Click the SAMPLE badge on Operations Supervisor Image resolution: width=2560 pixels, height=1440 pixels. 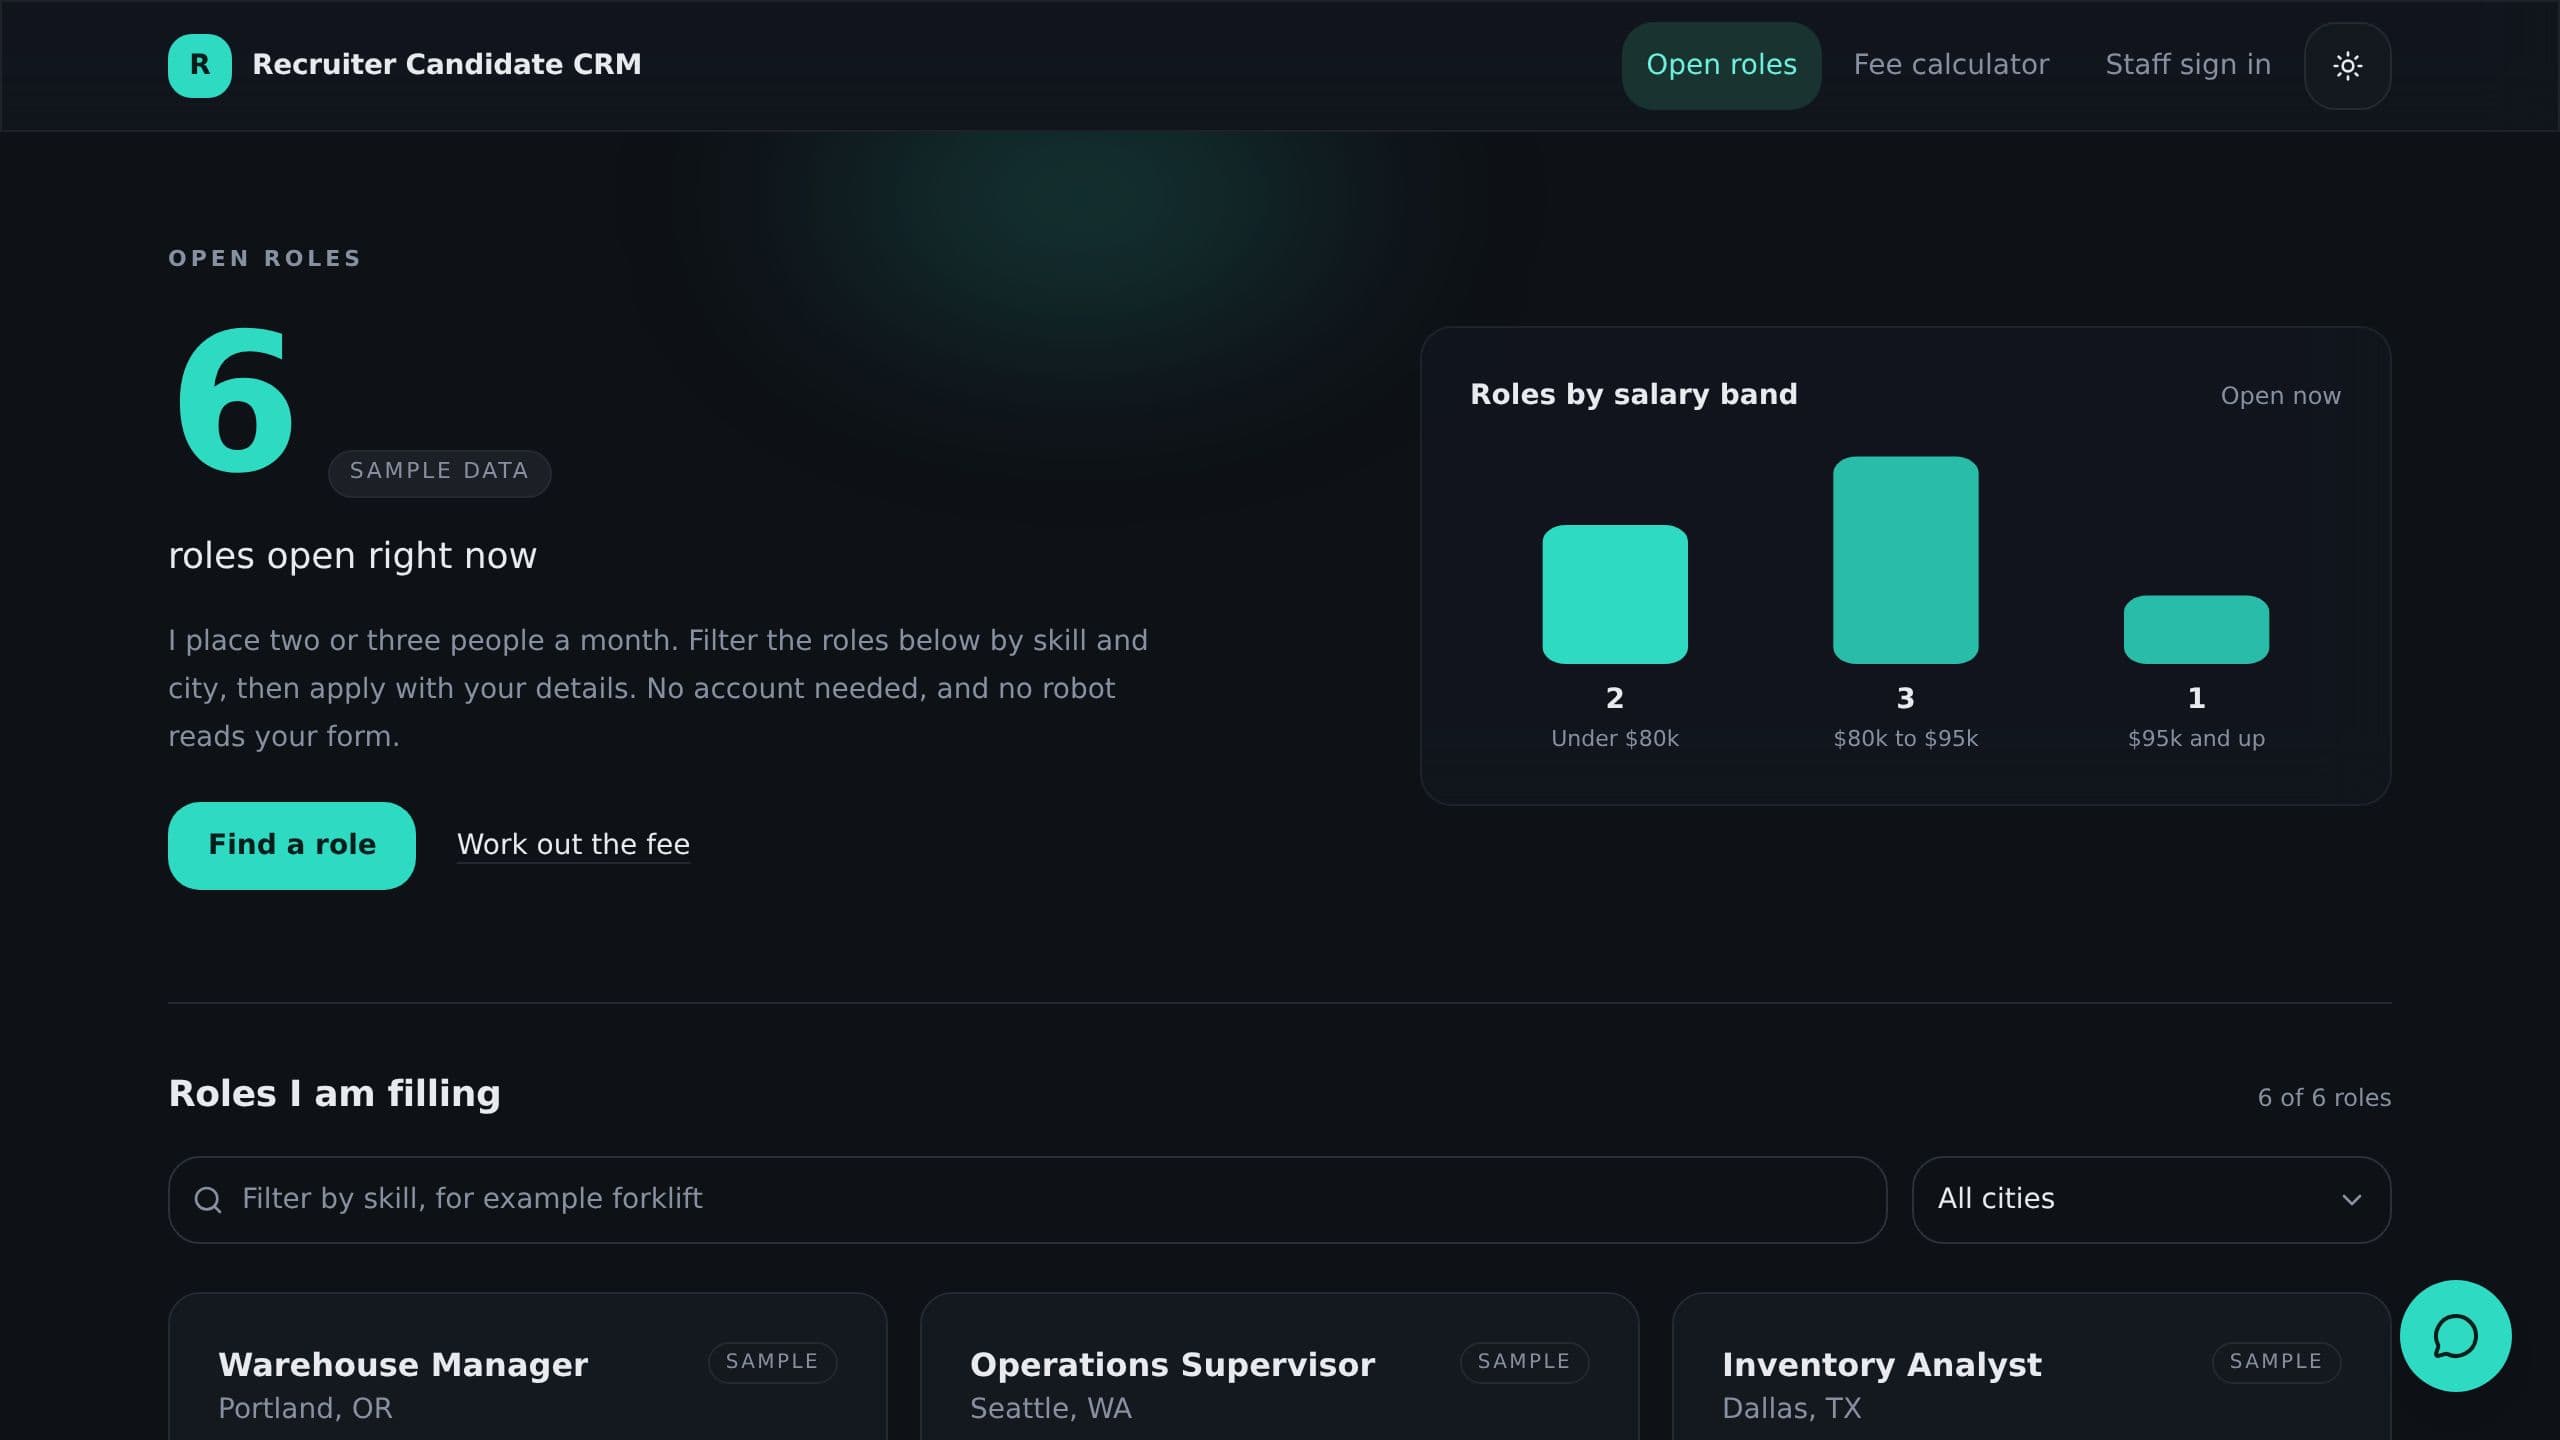point(1524,1362)
